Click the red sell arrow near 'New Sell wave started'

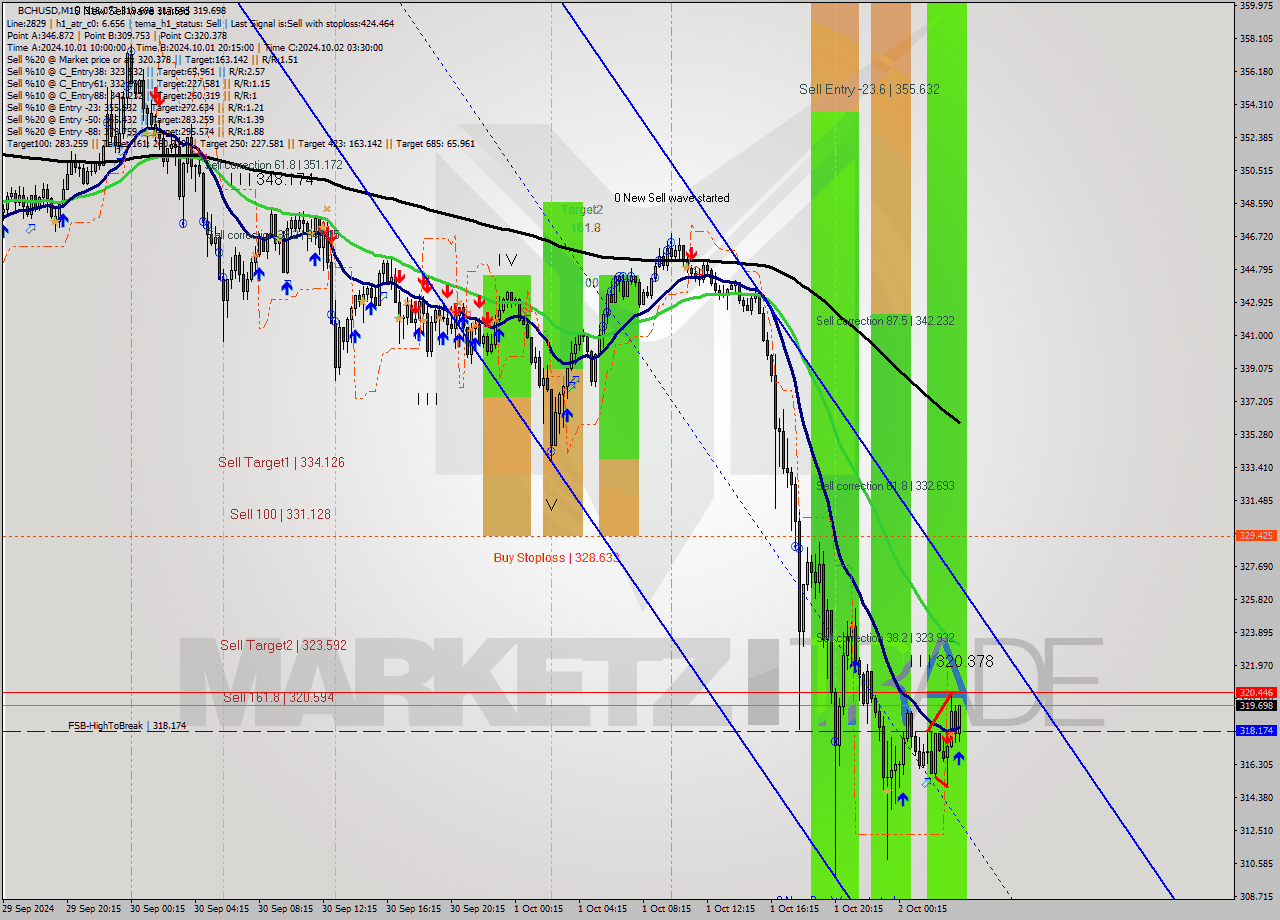(691, 255)
